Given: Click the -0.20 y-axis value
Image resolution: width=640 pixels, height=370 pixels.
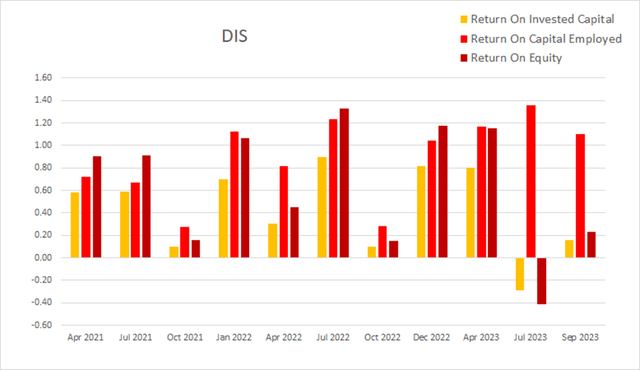Looking at the screenshot, I should (42, 280).
